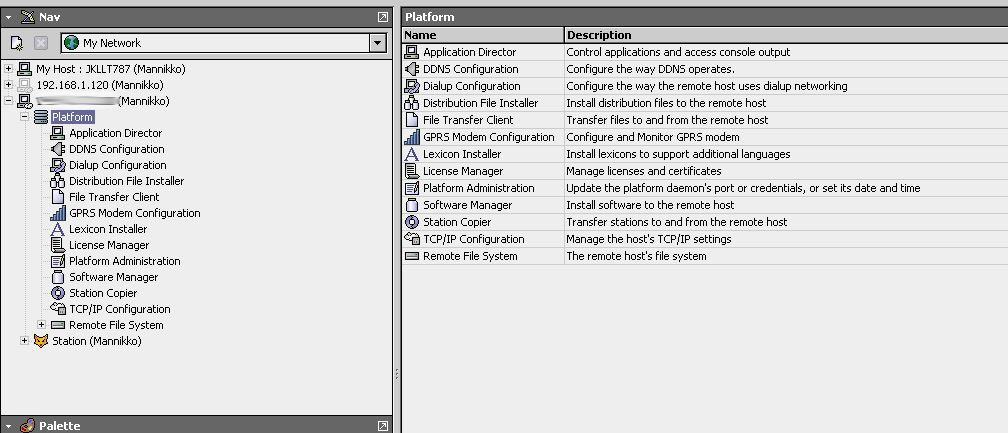Screen dimensions: 1008x433
Task: Click Application Director icon in Nav tree
Action: pos(57,133)
